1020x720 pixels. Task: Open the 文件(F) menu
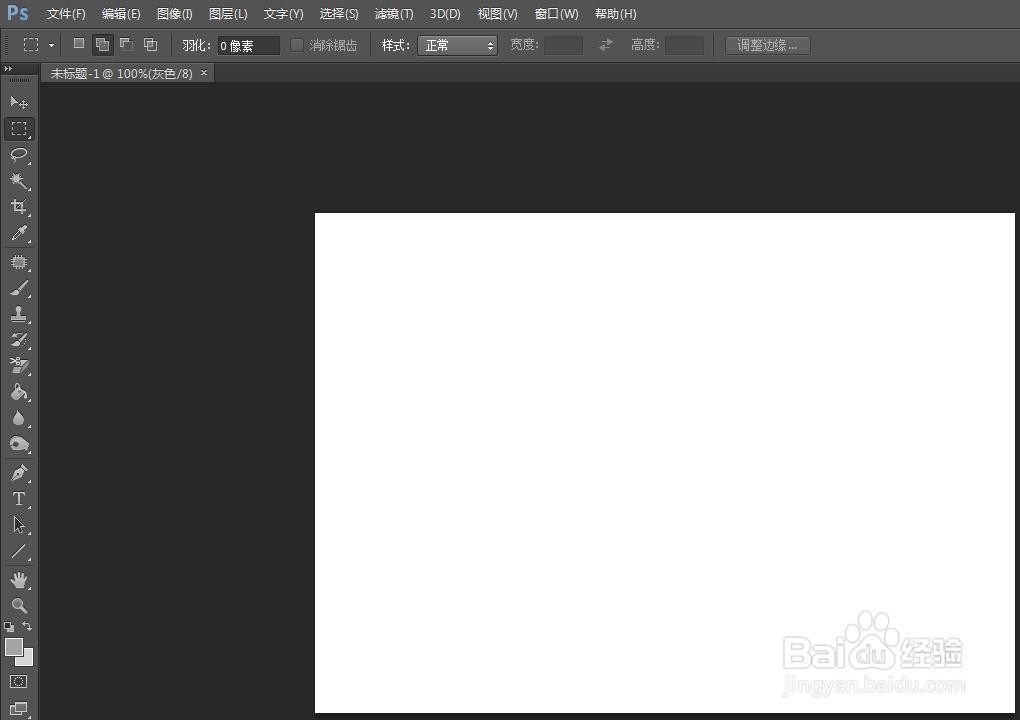pyautogui.click(x=66, y=14)
